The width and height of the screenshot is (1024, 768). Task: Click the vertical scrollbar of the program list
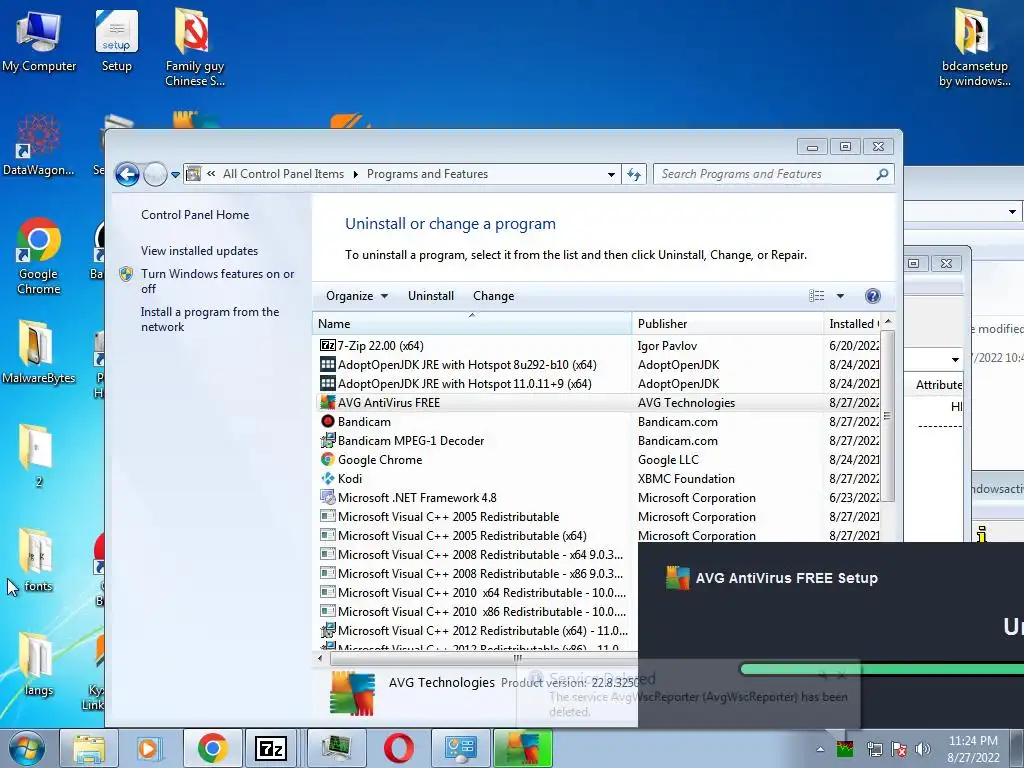pyautogui.click(x=887, y=416)
